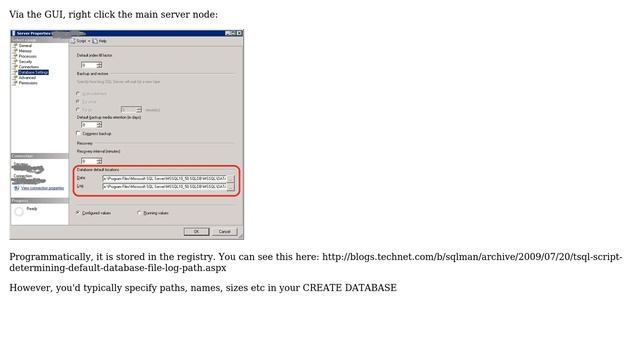Select the General page in Server Properties
Screen dimensions: 640x360
pos(25,46)
